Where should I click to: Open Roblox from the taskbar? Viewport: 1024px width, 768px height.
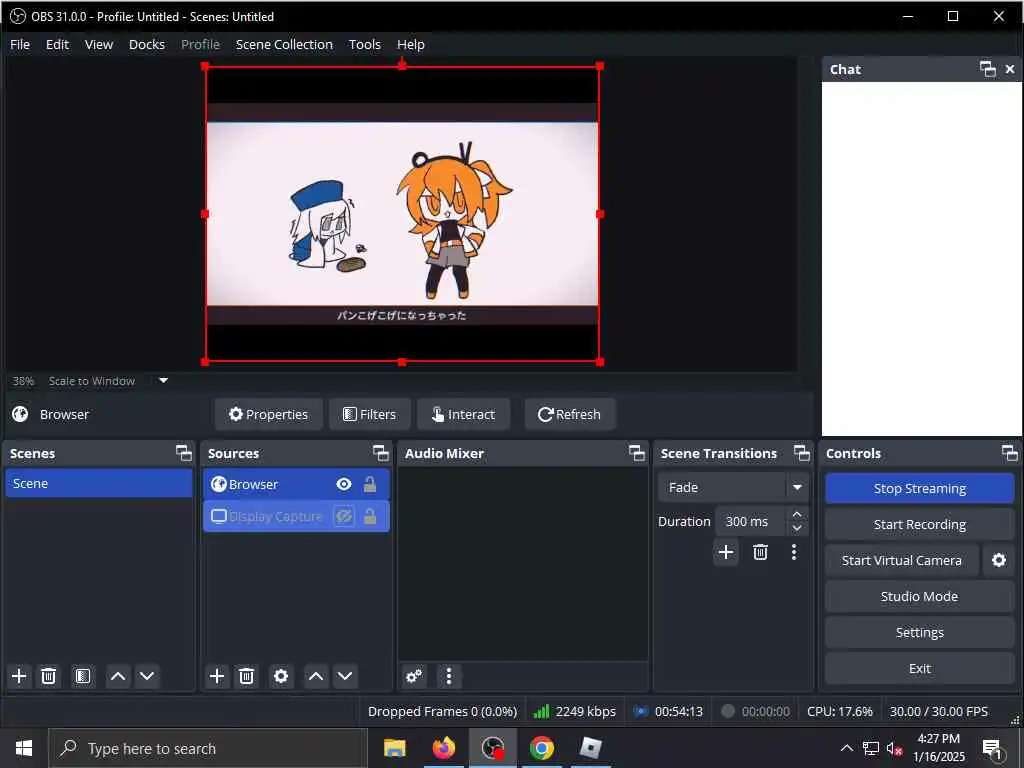tap(590, 748)
